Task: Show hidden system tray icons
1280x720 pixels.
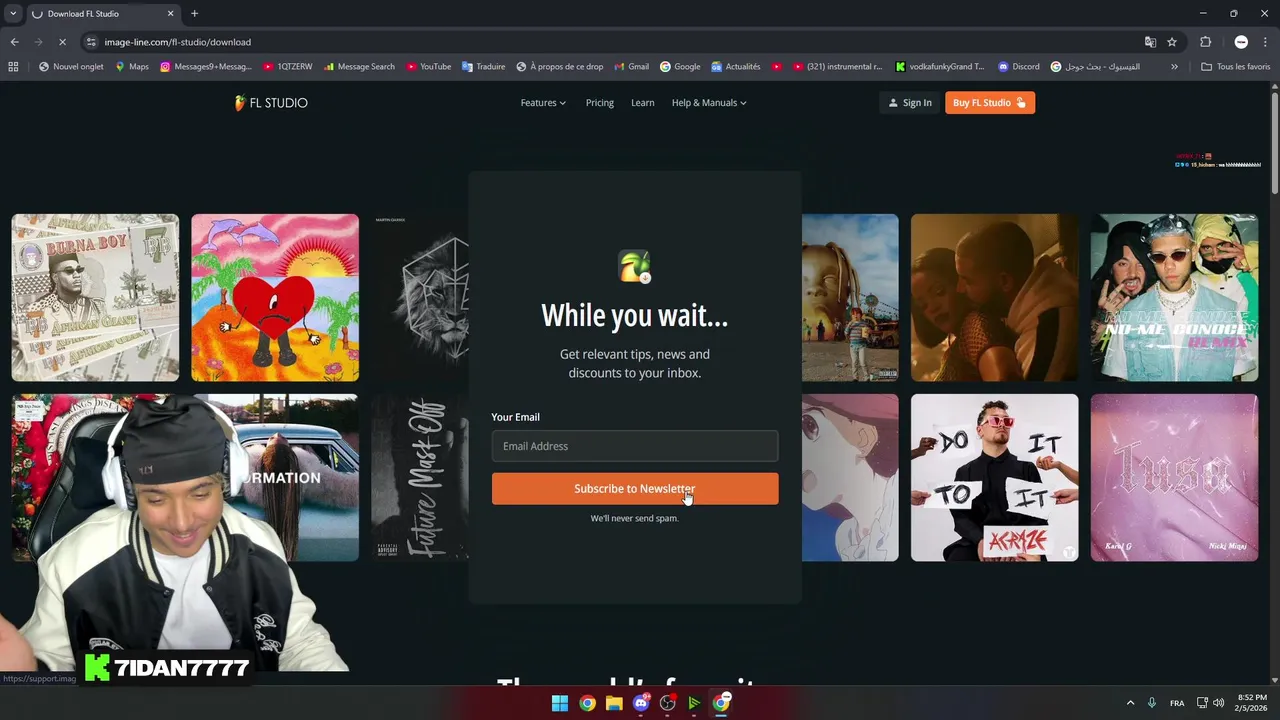Action: (x=1130, y=703)
